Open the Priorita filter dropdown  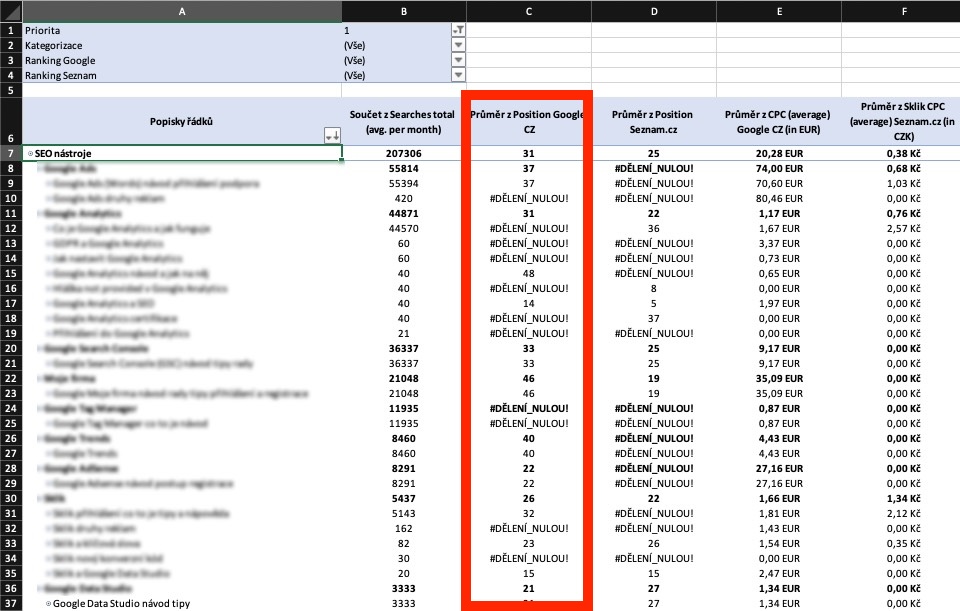click(x=458, y=30)
